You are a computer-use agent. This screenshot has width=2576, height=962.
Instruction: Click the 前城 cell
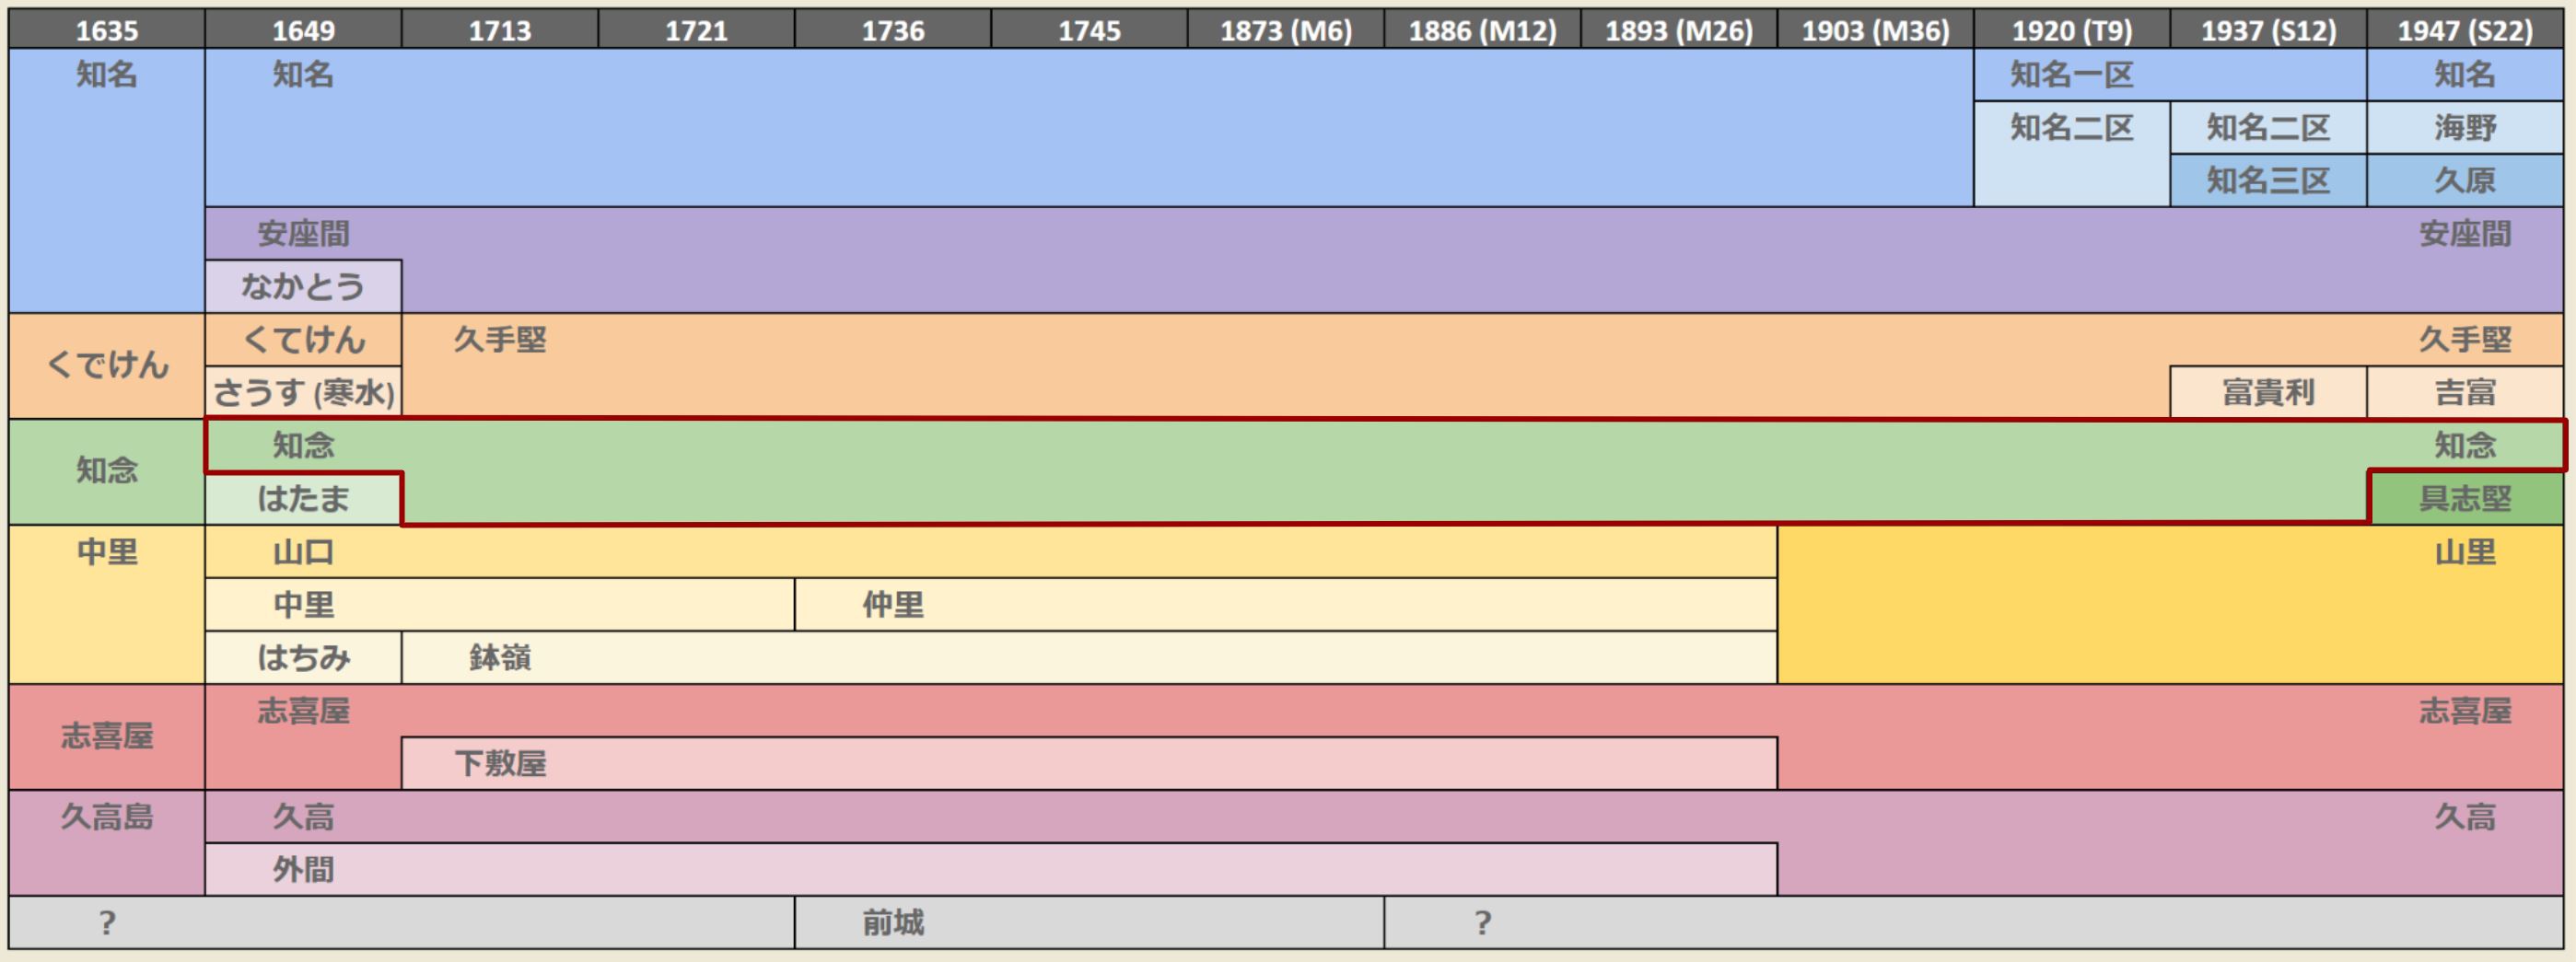1089,923
